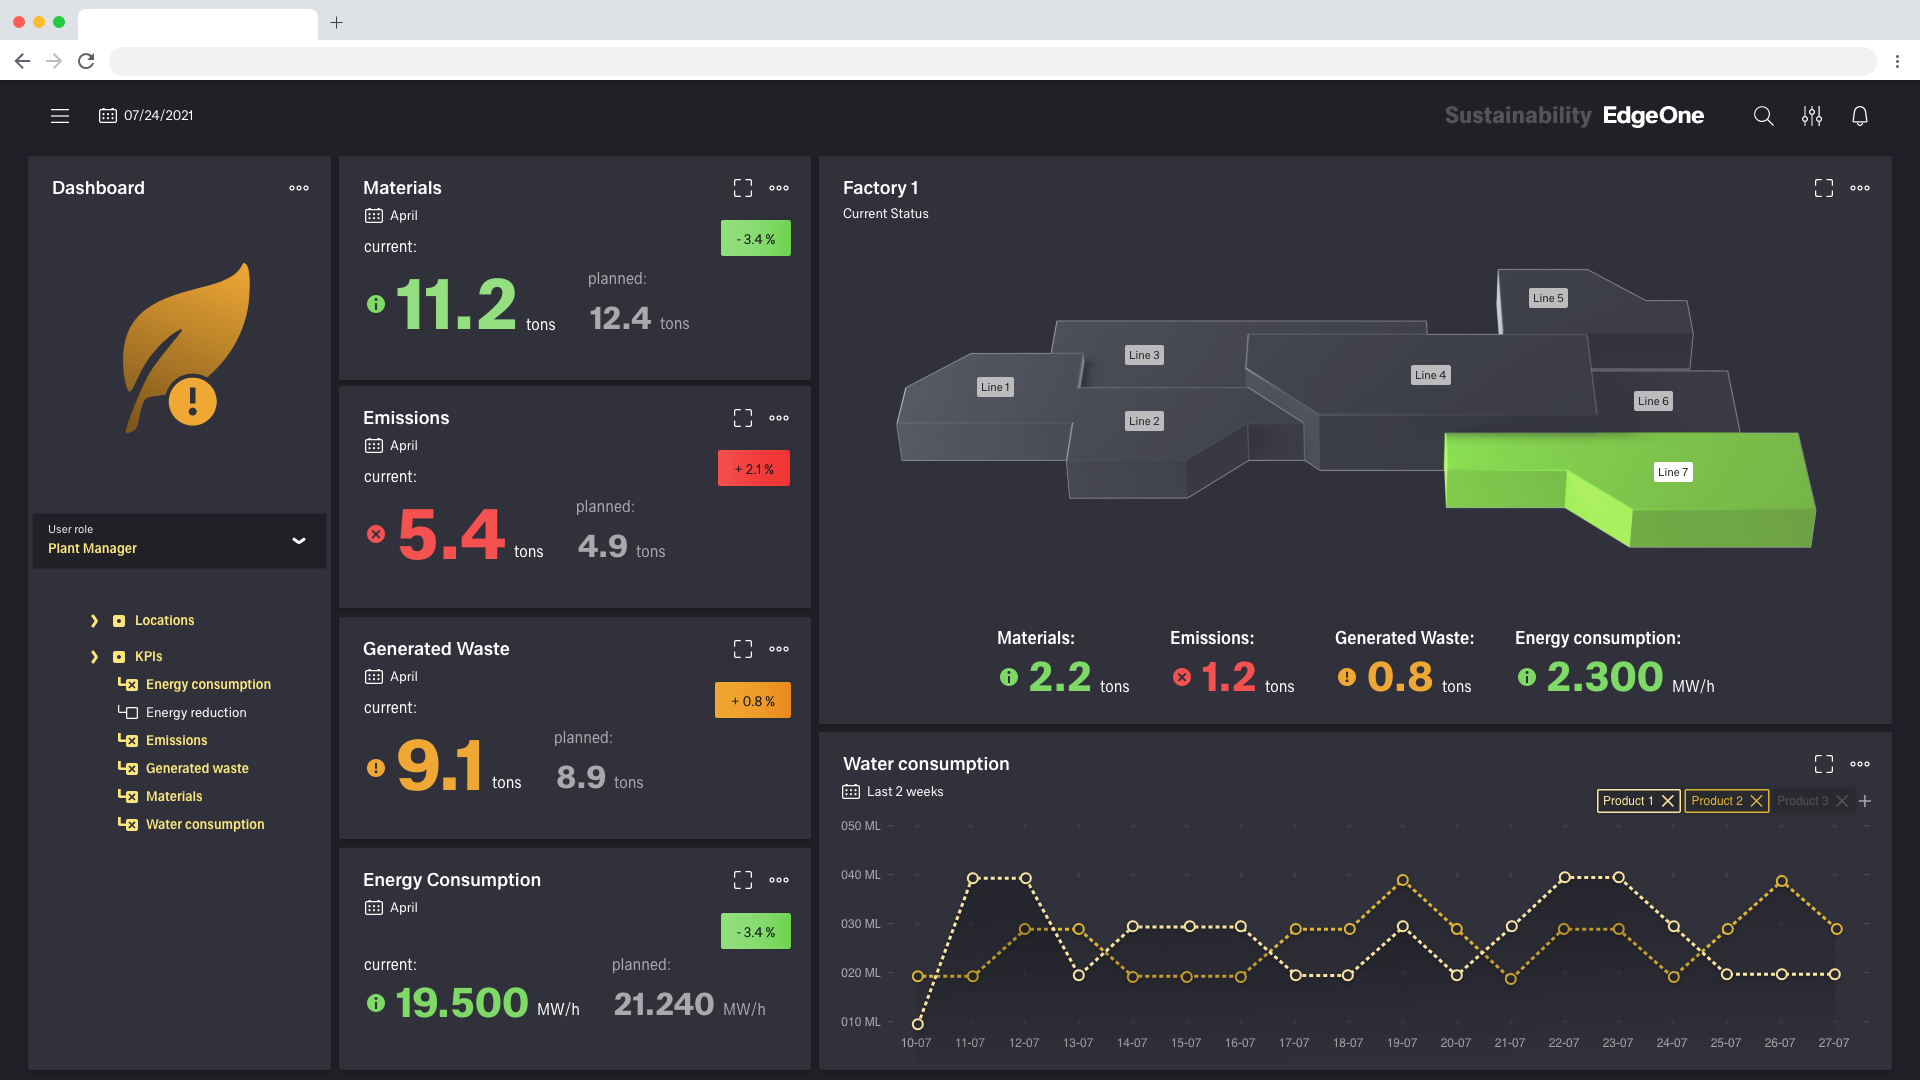Remove the Product 1 filter tag

(1667, 801)
